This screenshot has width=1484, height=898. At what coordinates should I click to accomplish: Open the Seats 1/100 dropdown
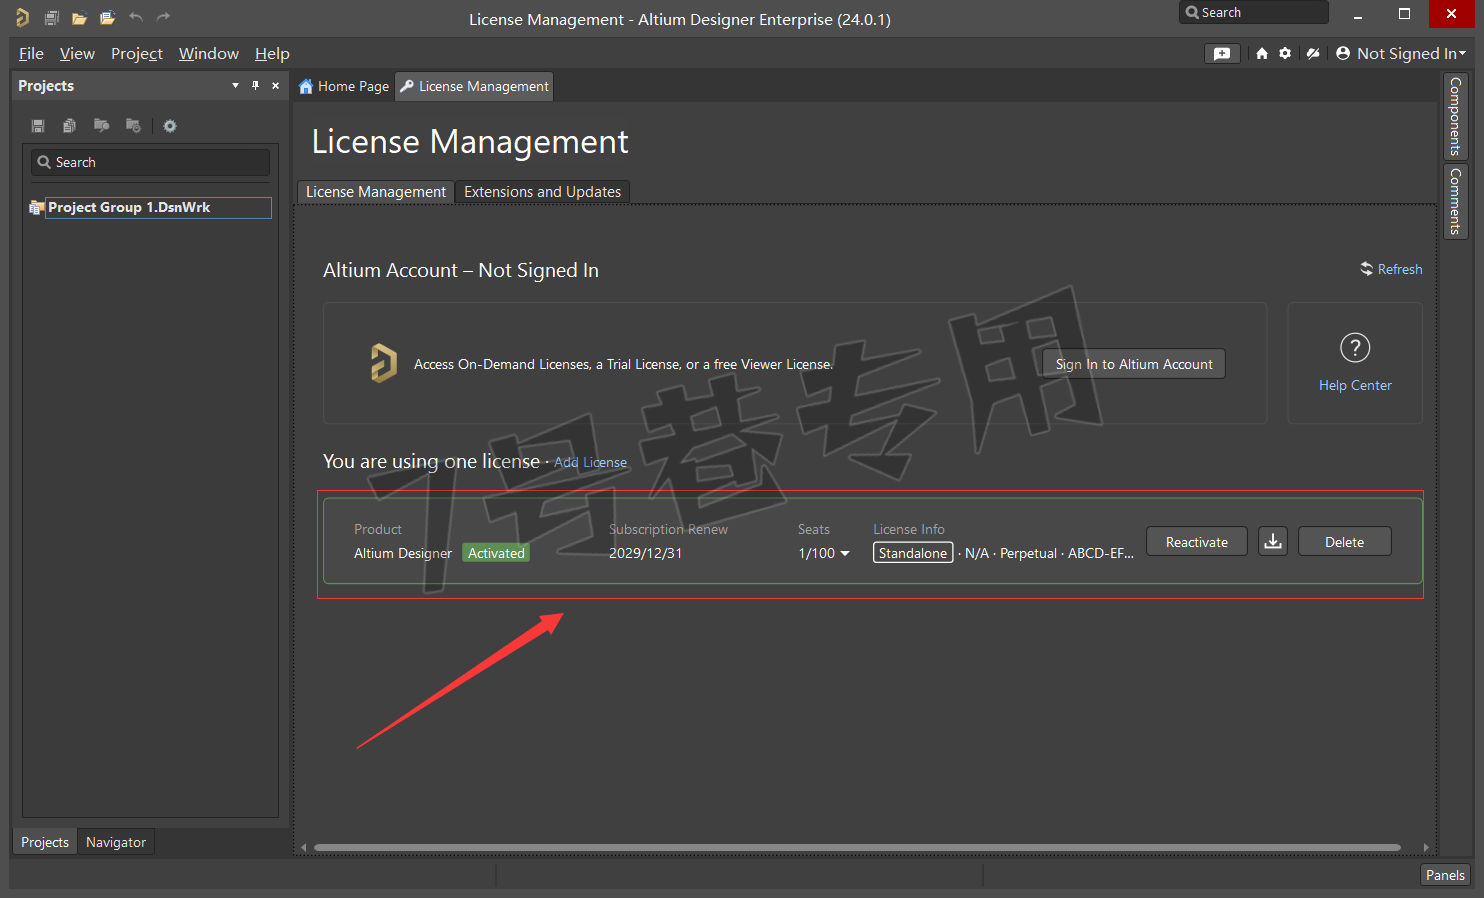pyautogui.click(x=824, y=553)
